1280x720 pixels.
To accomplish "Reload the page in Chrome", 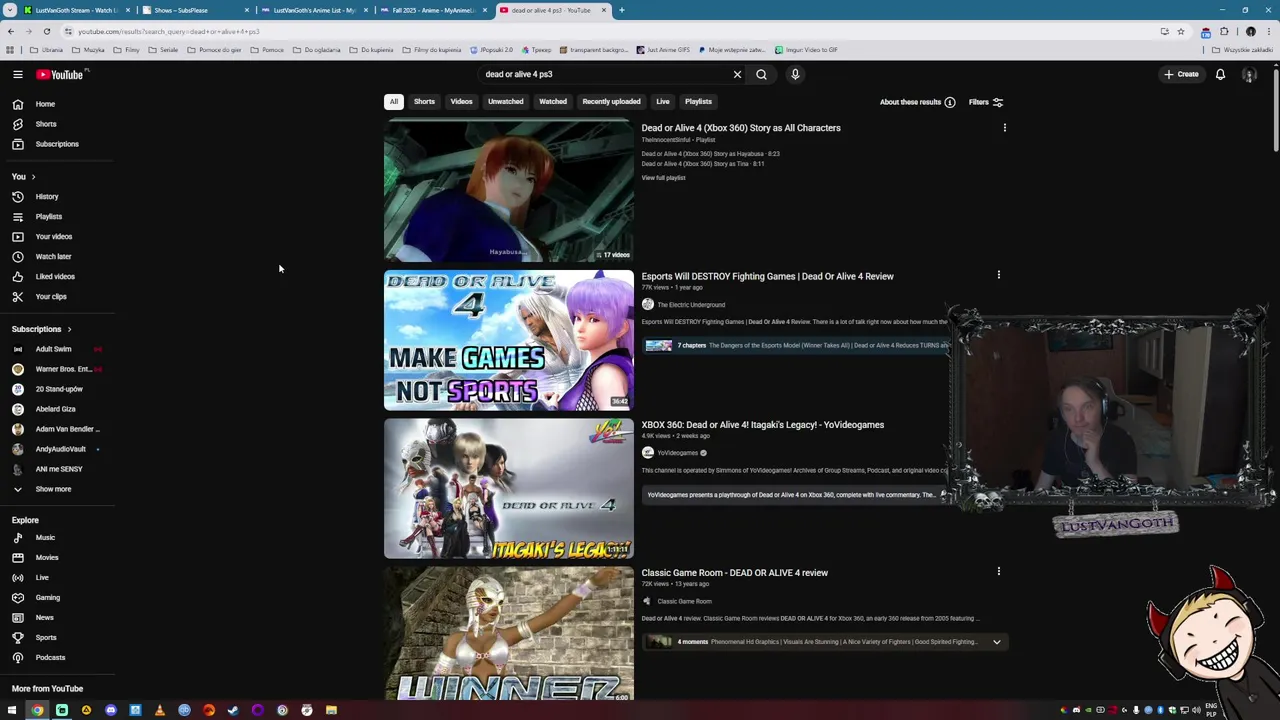I will [x=46, y=31].
